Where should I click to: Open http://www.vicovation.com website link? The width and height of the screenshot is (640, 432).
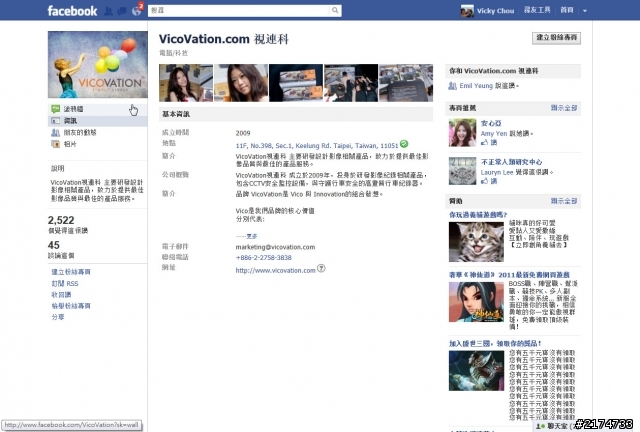click(x=276, y=270)
